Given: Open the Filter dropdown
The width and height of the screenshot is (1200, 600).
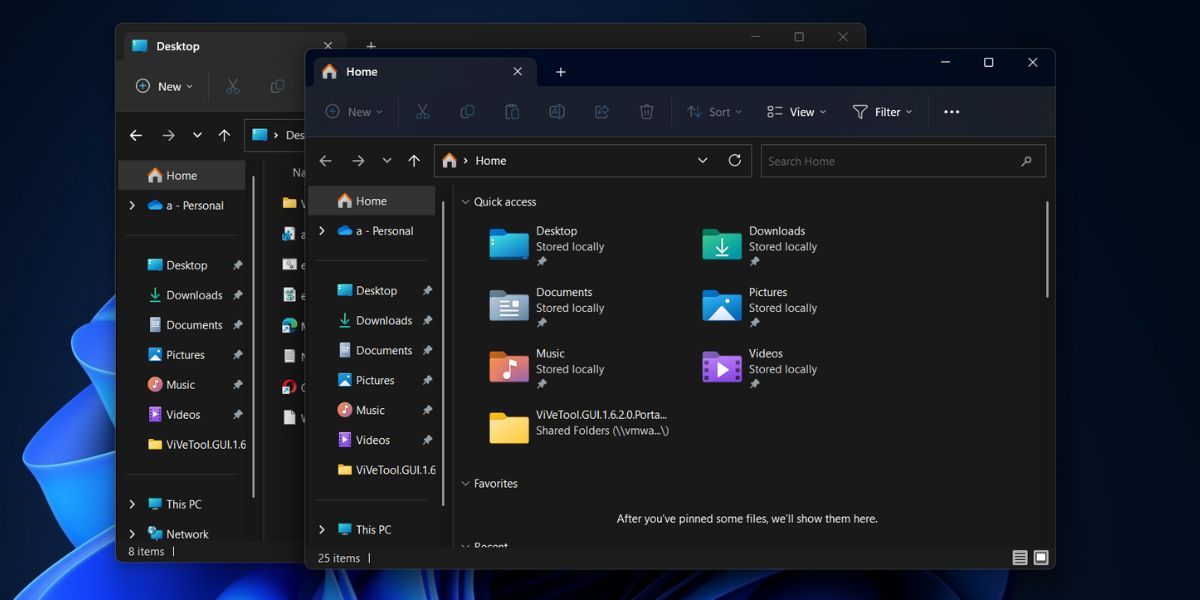Looking at the screenshot, I should pyautogui.click(x=882, y=111).
